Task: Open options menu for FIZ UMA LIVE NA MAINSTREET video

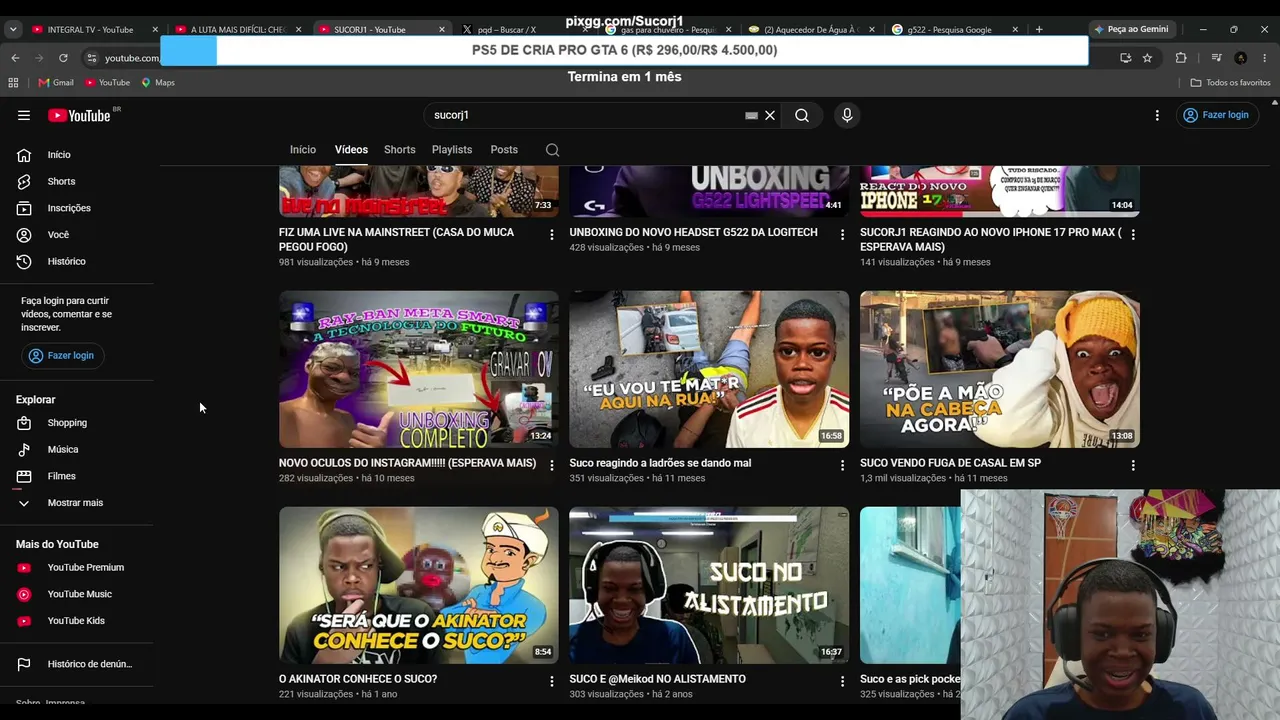Action: click(551, 234)
